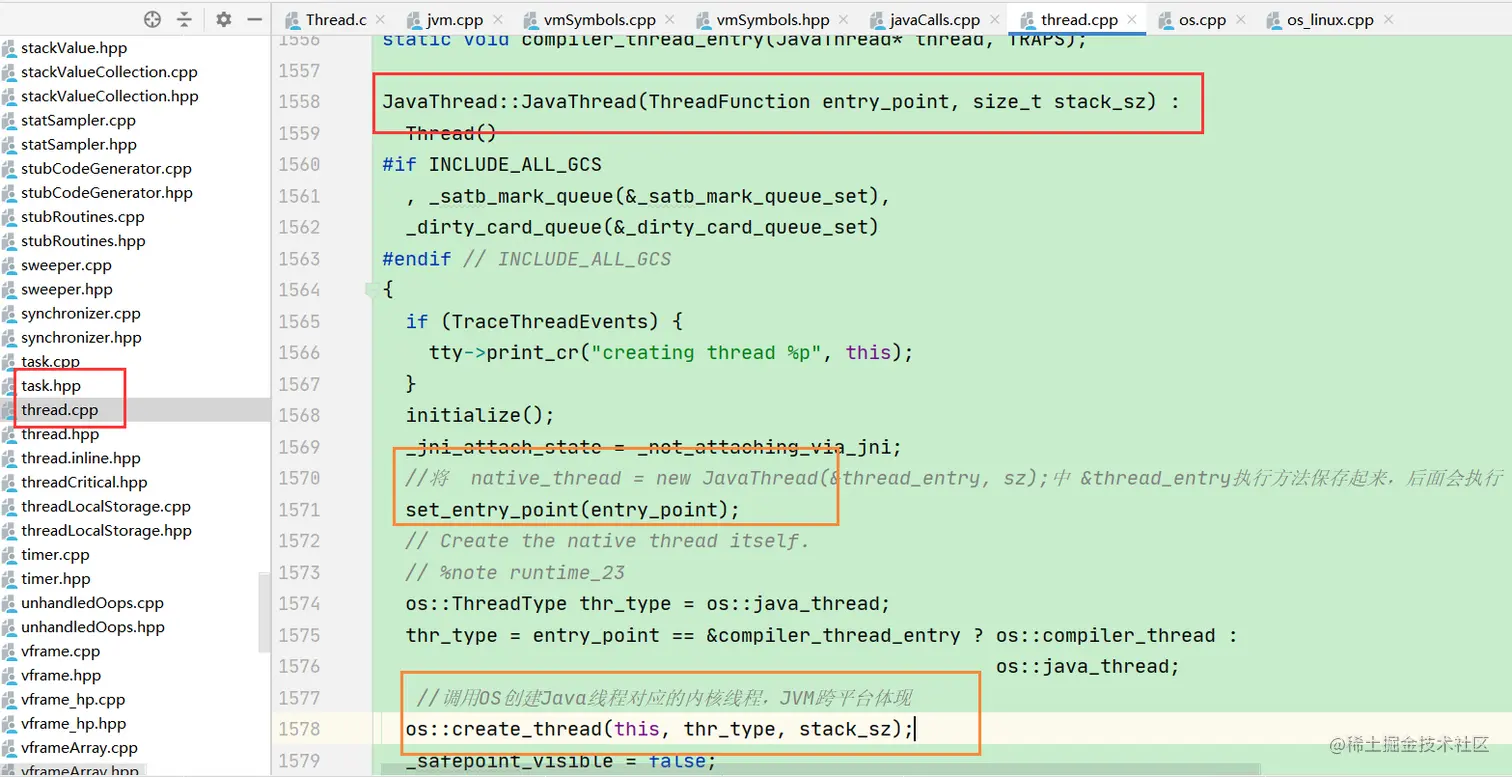The image size is (1512, 777).
Task: Select thread.cpp in file tree
Action: 59,410
